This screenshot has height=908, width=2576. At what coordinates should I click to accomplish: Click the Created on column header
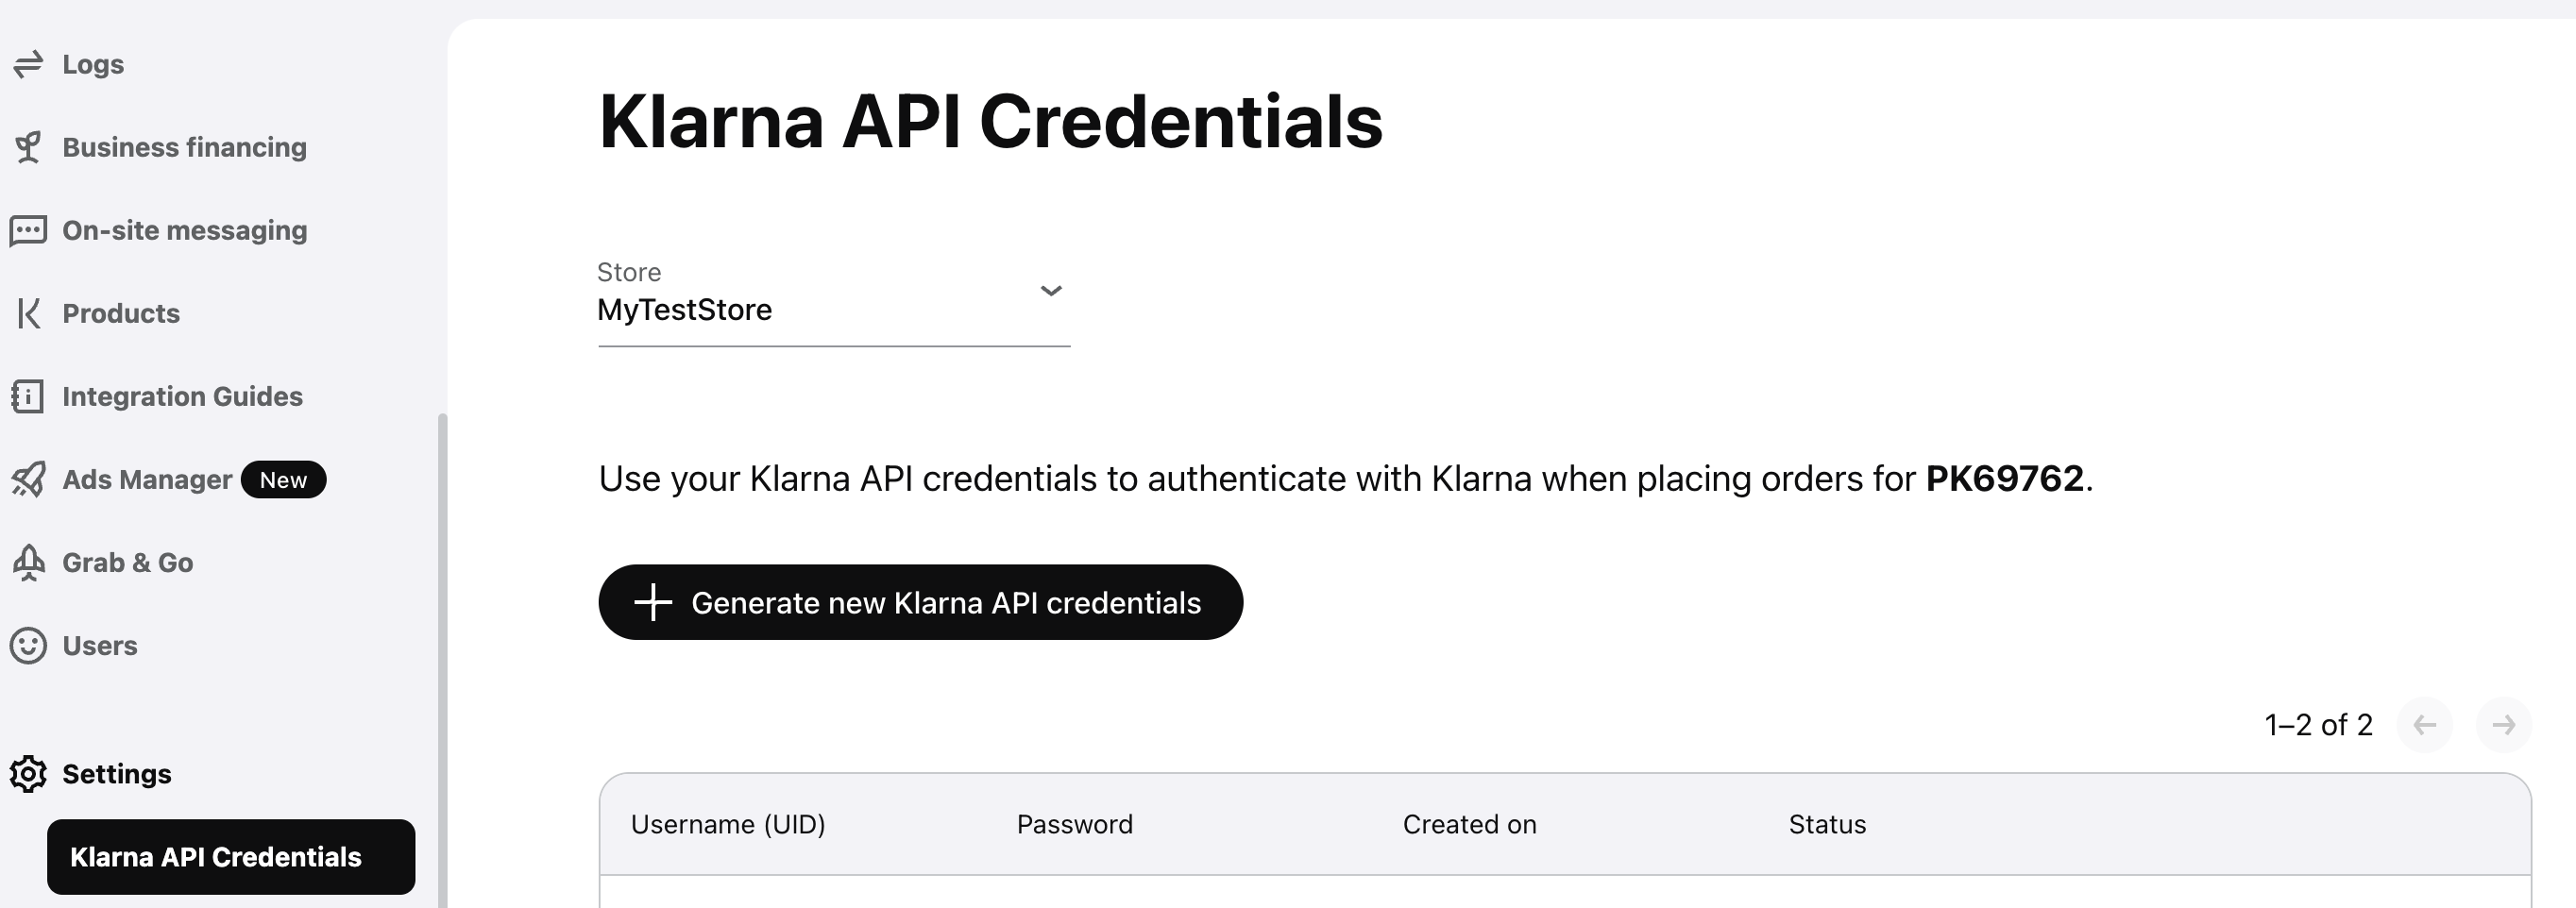pyautogui.click(x=1469, y=824)
